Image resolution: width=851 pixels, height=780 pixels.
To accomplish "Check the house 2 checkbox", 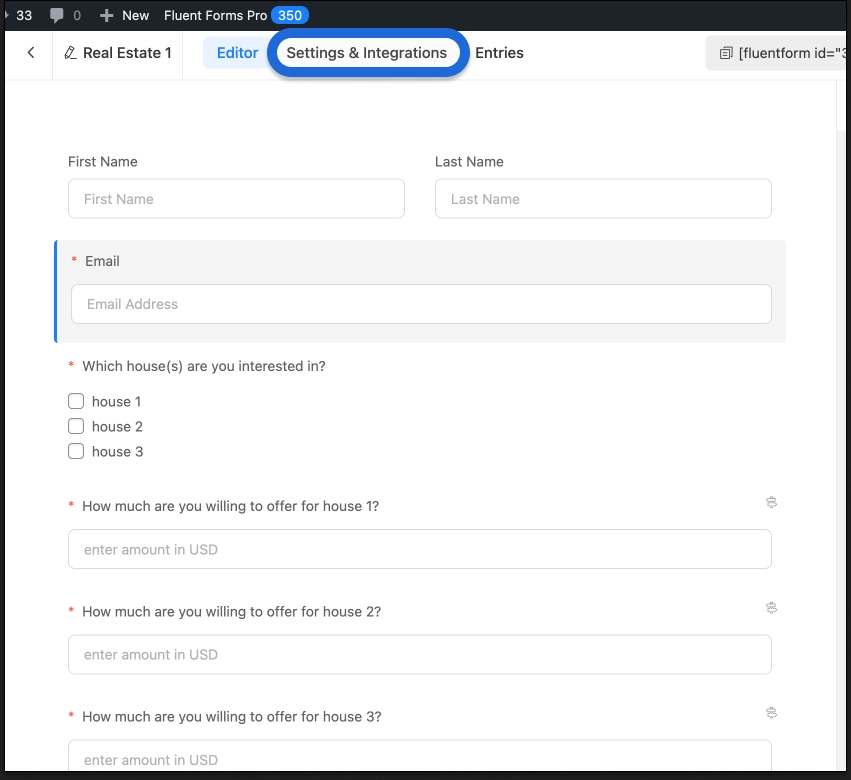I will pos(76,426).
